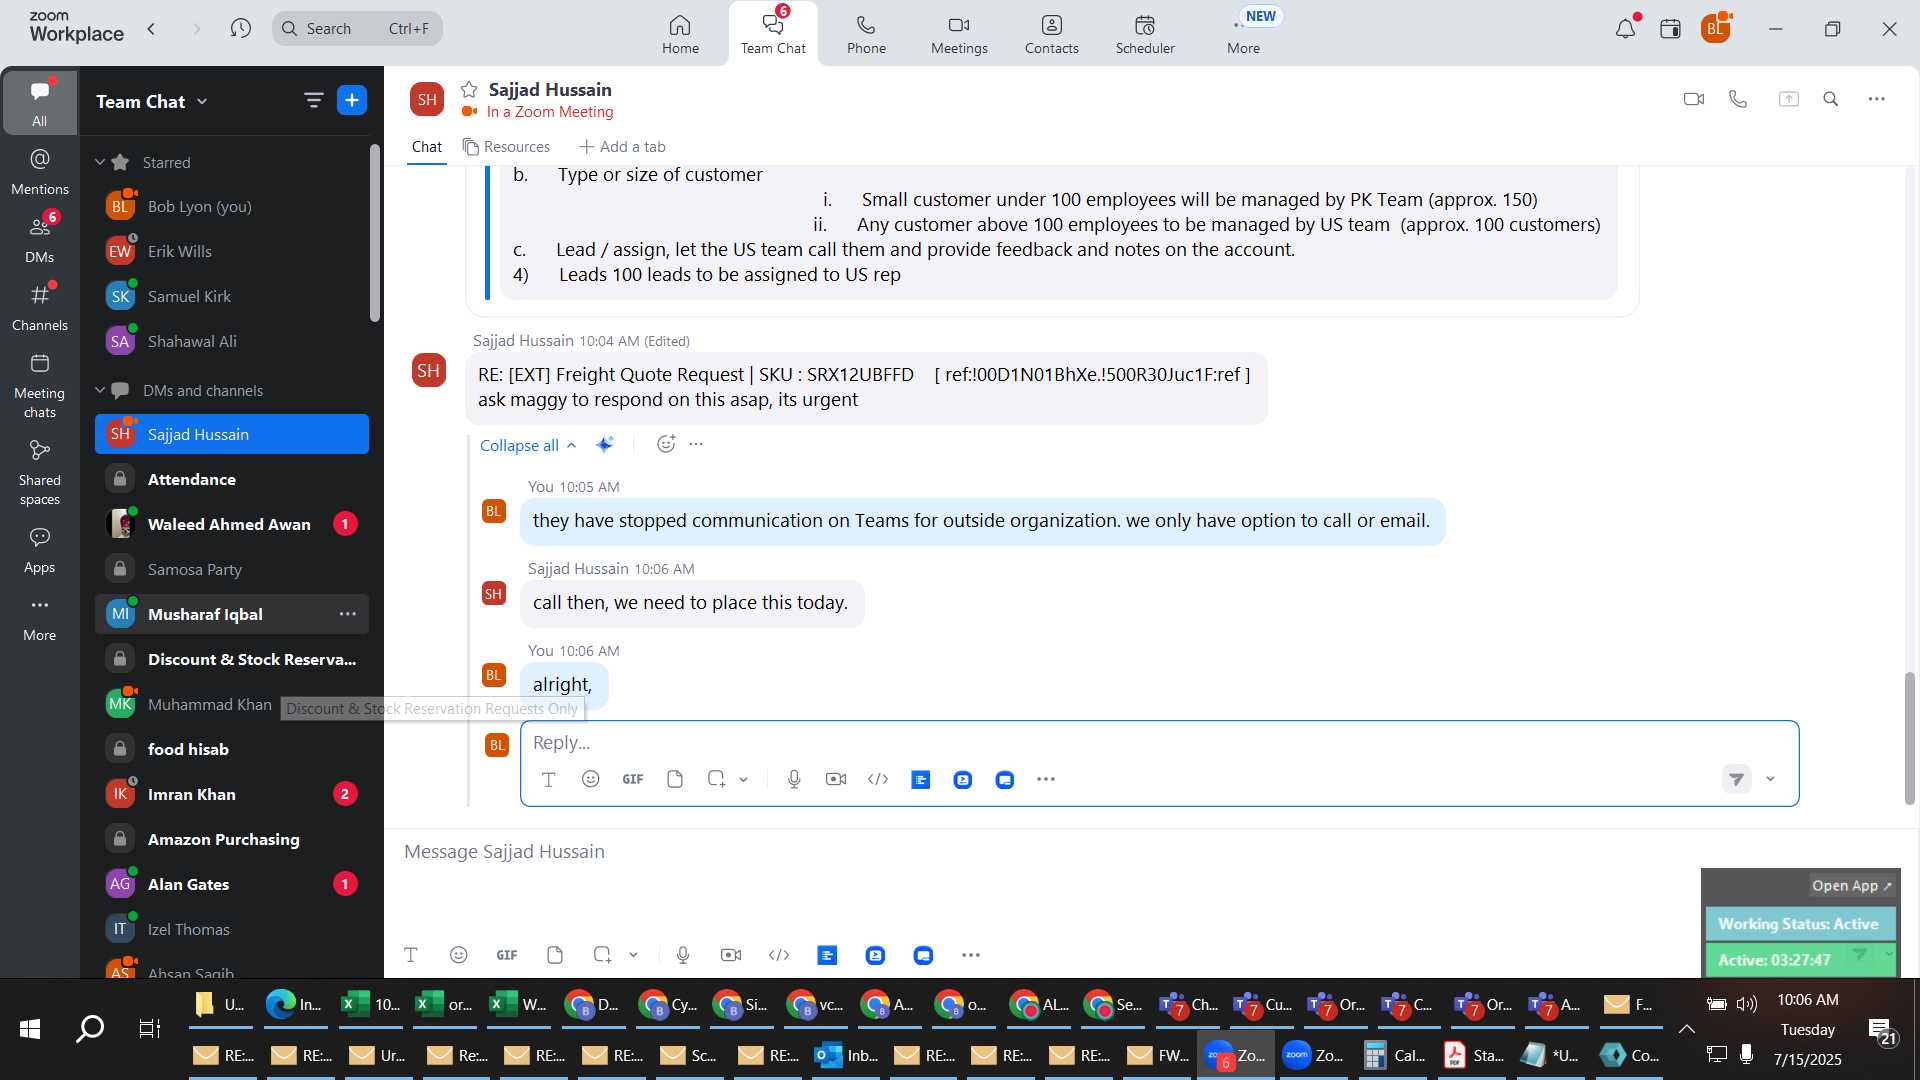The height and width of the screenshot is (1080, 1920).
Task: Open the Team Chat filter icon
Action: 313,100
